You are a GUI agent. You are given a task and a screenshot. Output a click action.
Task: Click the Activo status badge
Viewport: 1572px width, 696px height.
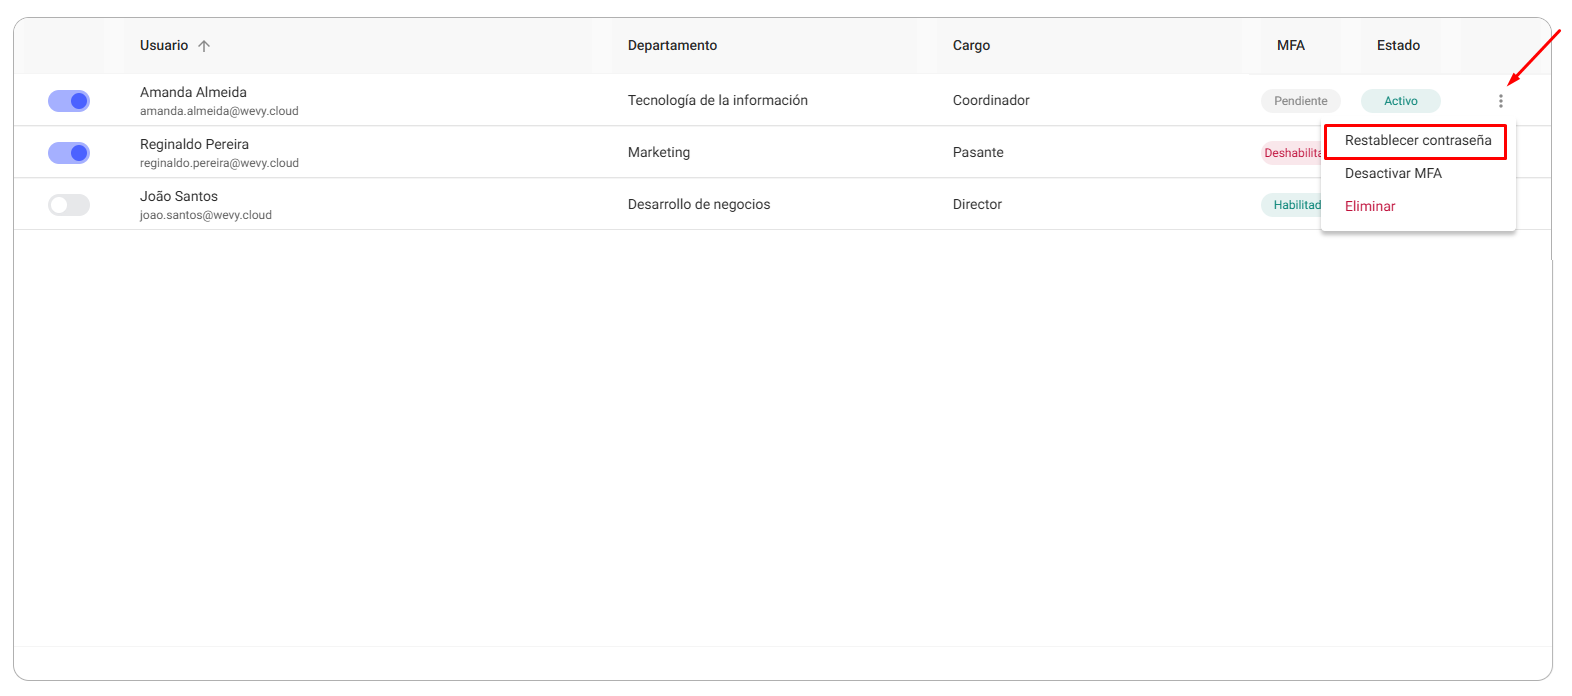coord(1401,101)
